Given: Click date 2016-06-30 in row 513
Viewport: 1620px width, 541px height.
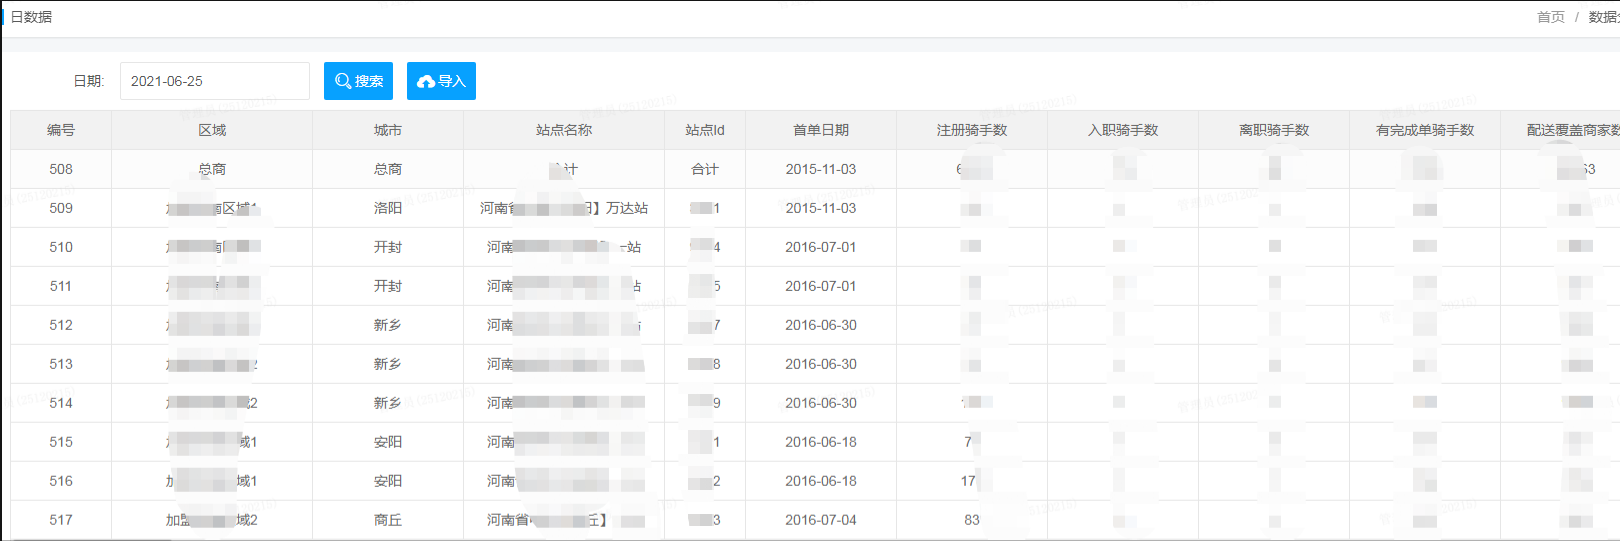Looking at the screenshot, I should click(x=821, y=364).
